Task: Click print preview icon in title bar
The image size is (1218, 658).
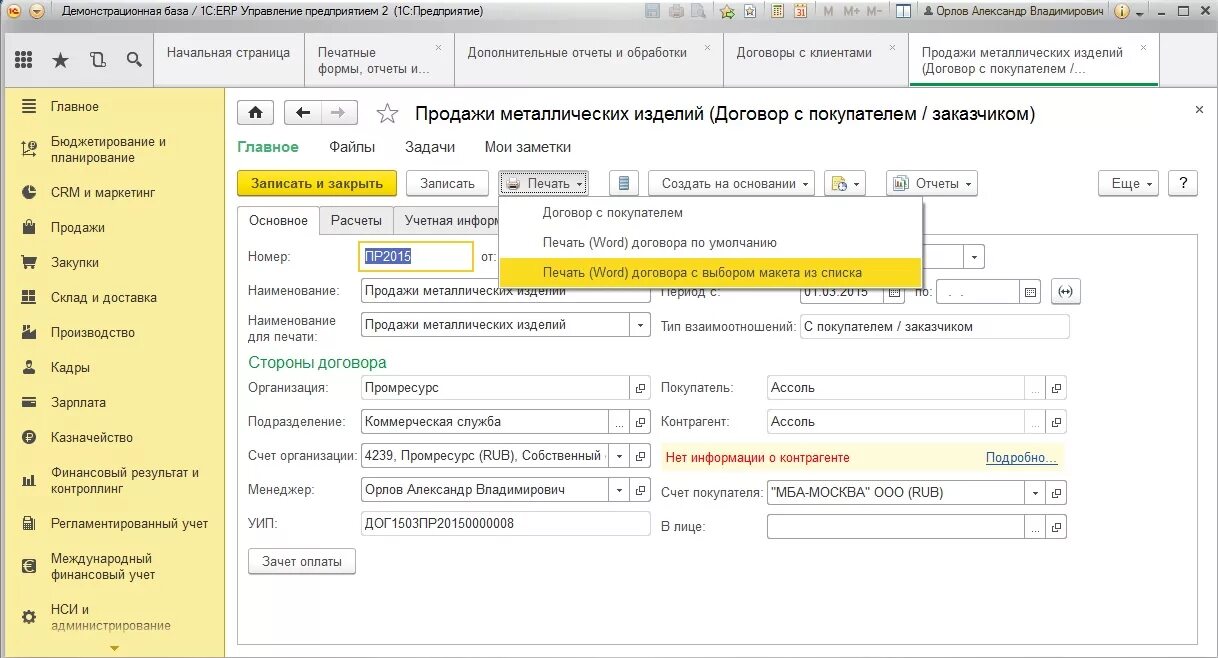Action: pos(698,12)
